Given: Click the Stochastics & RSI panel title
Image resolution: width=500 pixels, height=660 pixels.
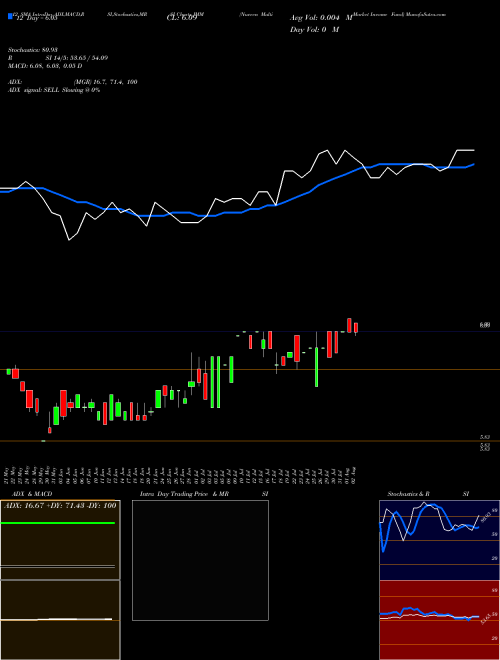Looking at the screenshot, I should [x=428, y=494].
